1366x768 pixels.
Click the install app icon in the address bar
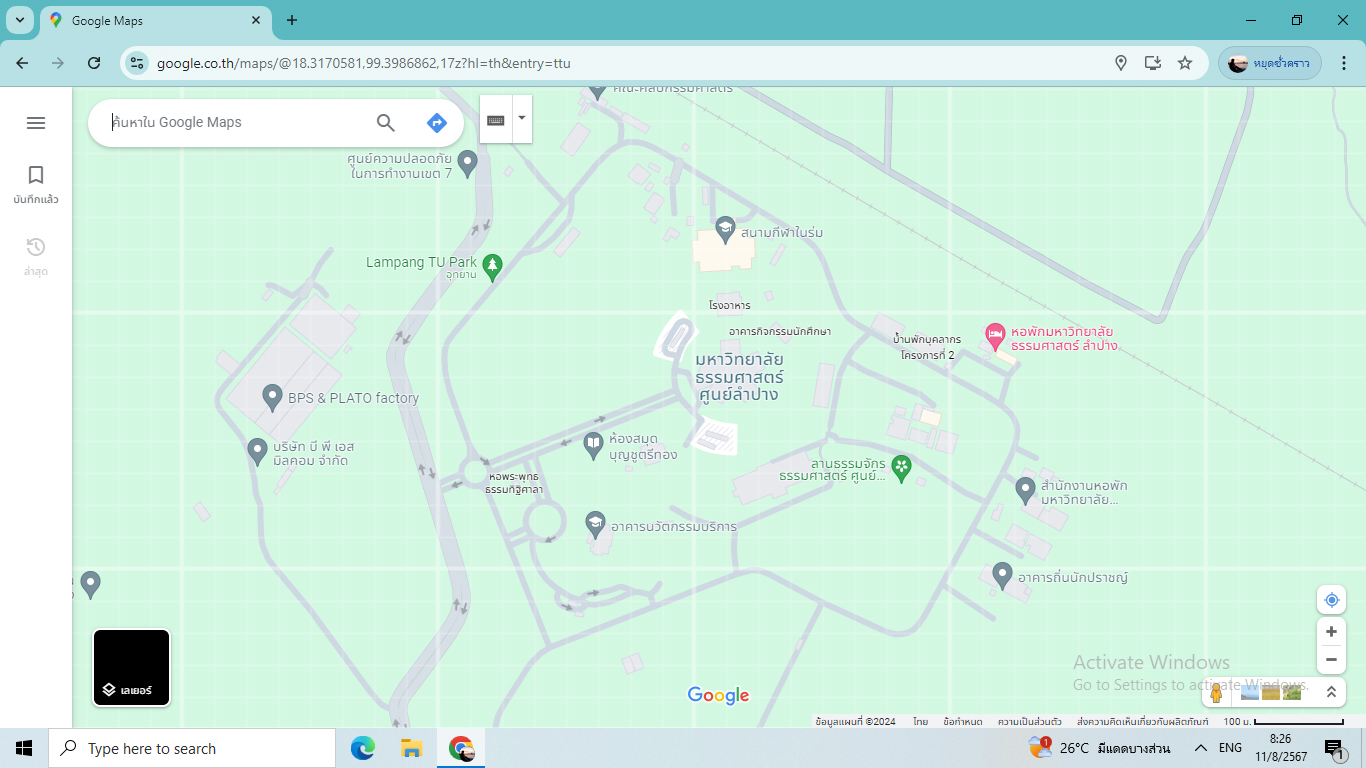1153,63
